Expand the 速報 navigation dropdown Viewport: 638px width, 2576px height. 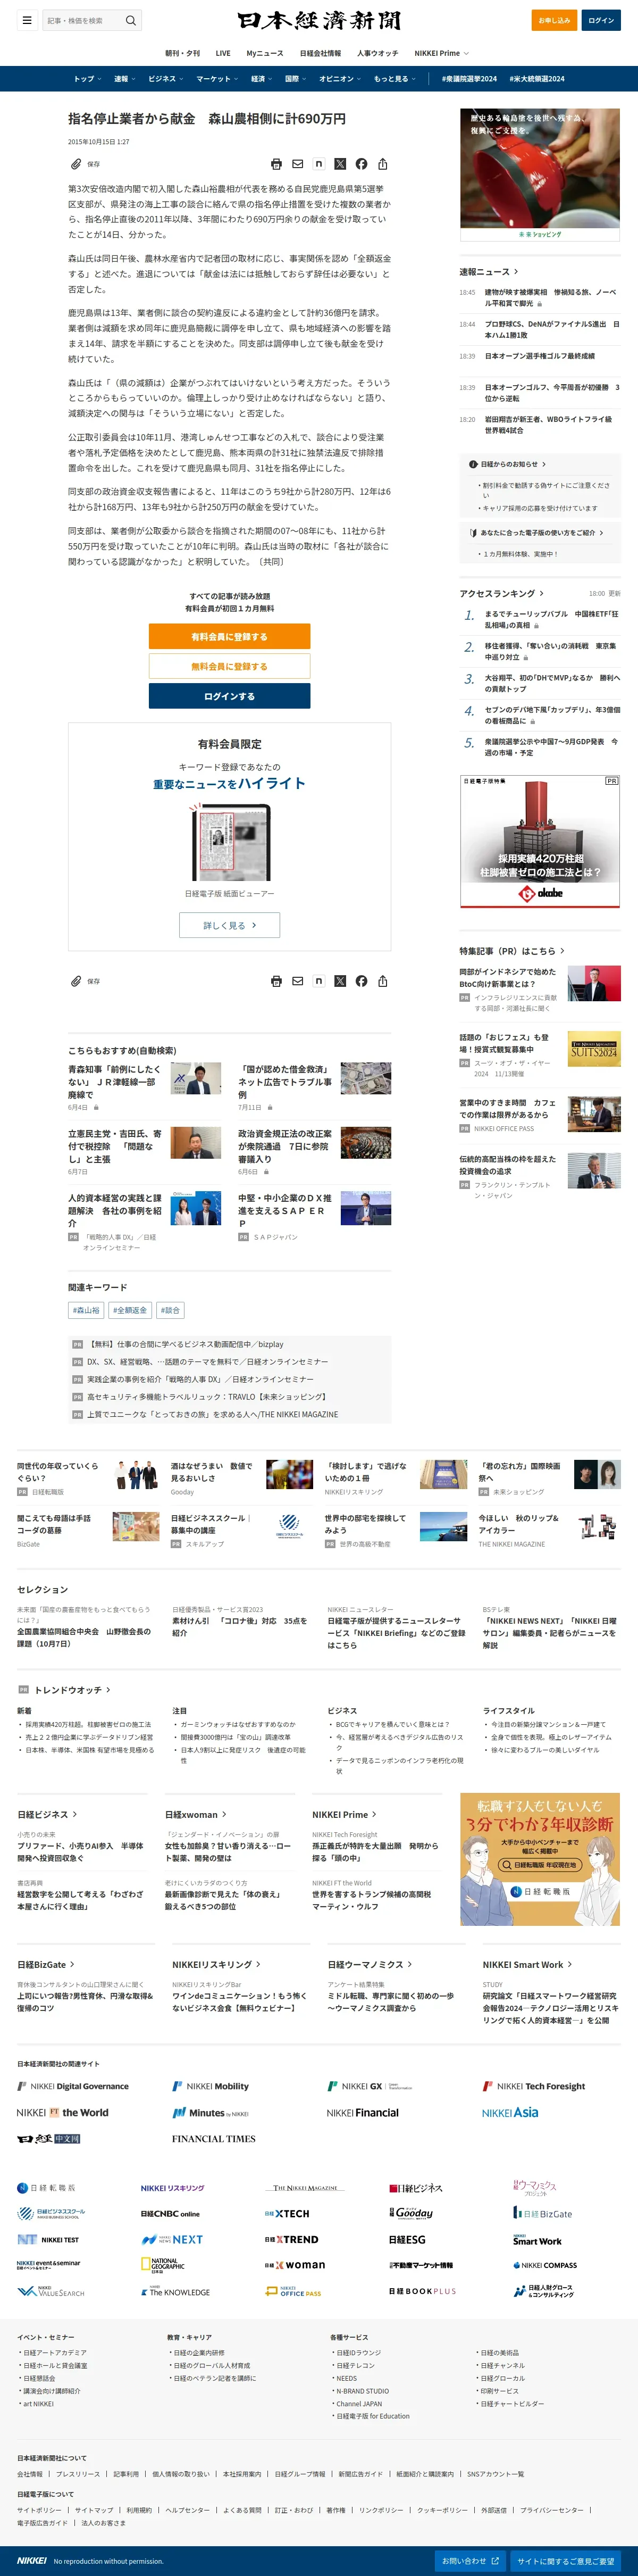coord(124,79)
